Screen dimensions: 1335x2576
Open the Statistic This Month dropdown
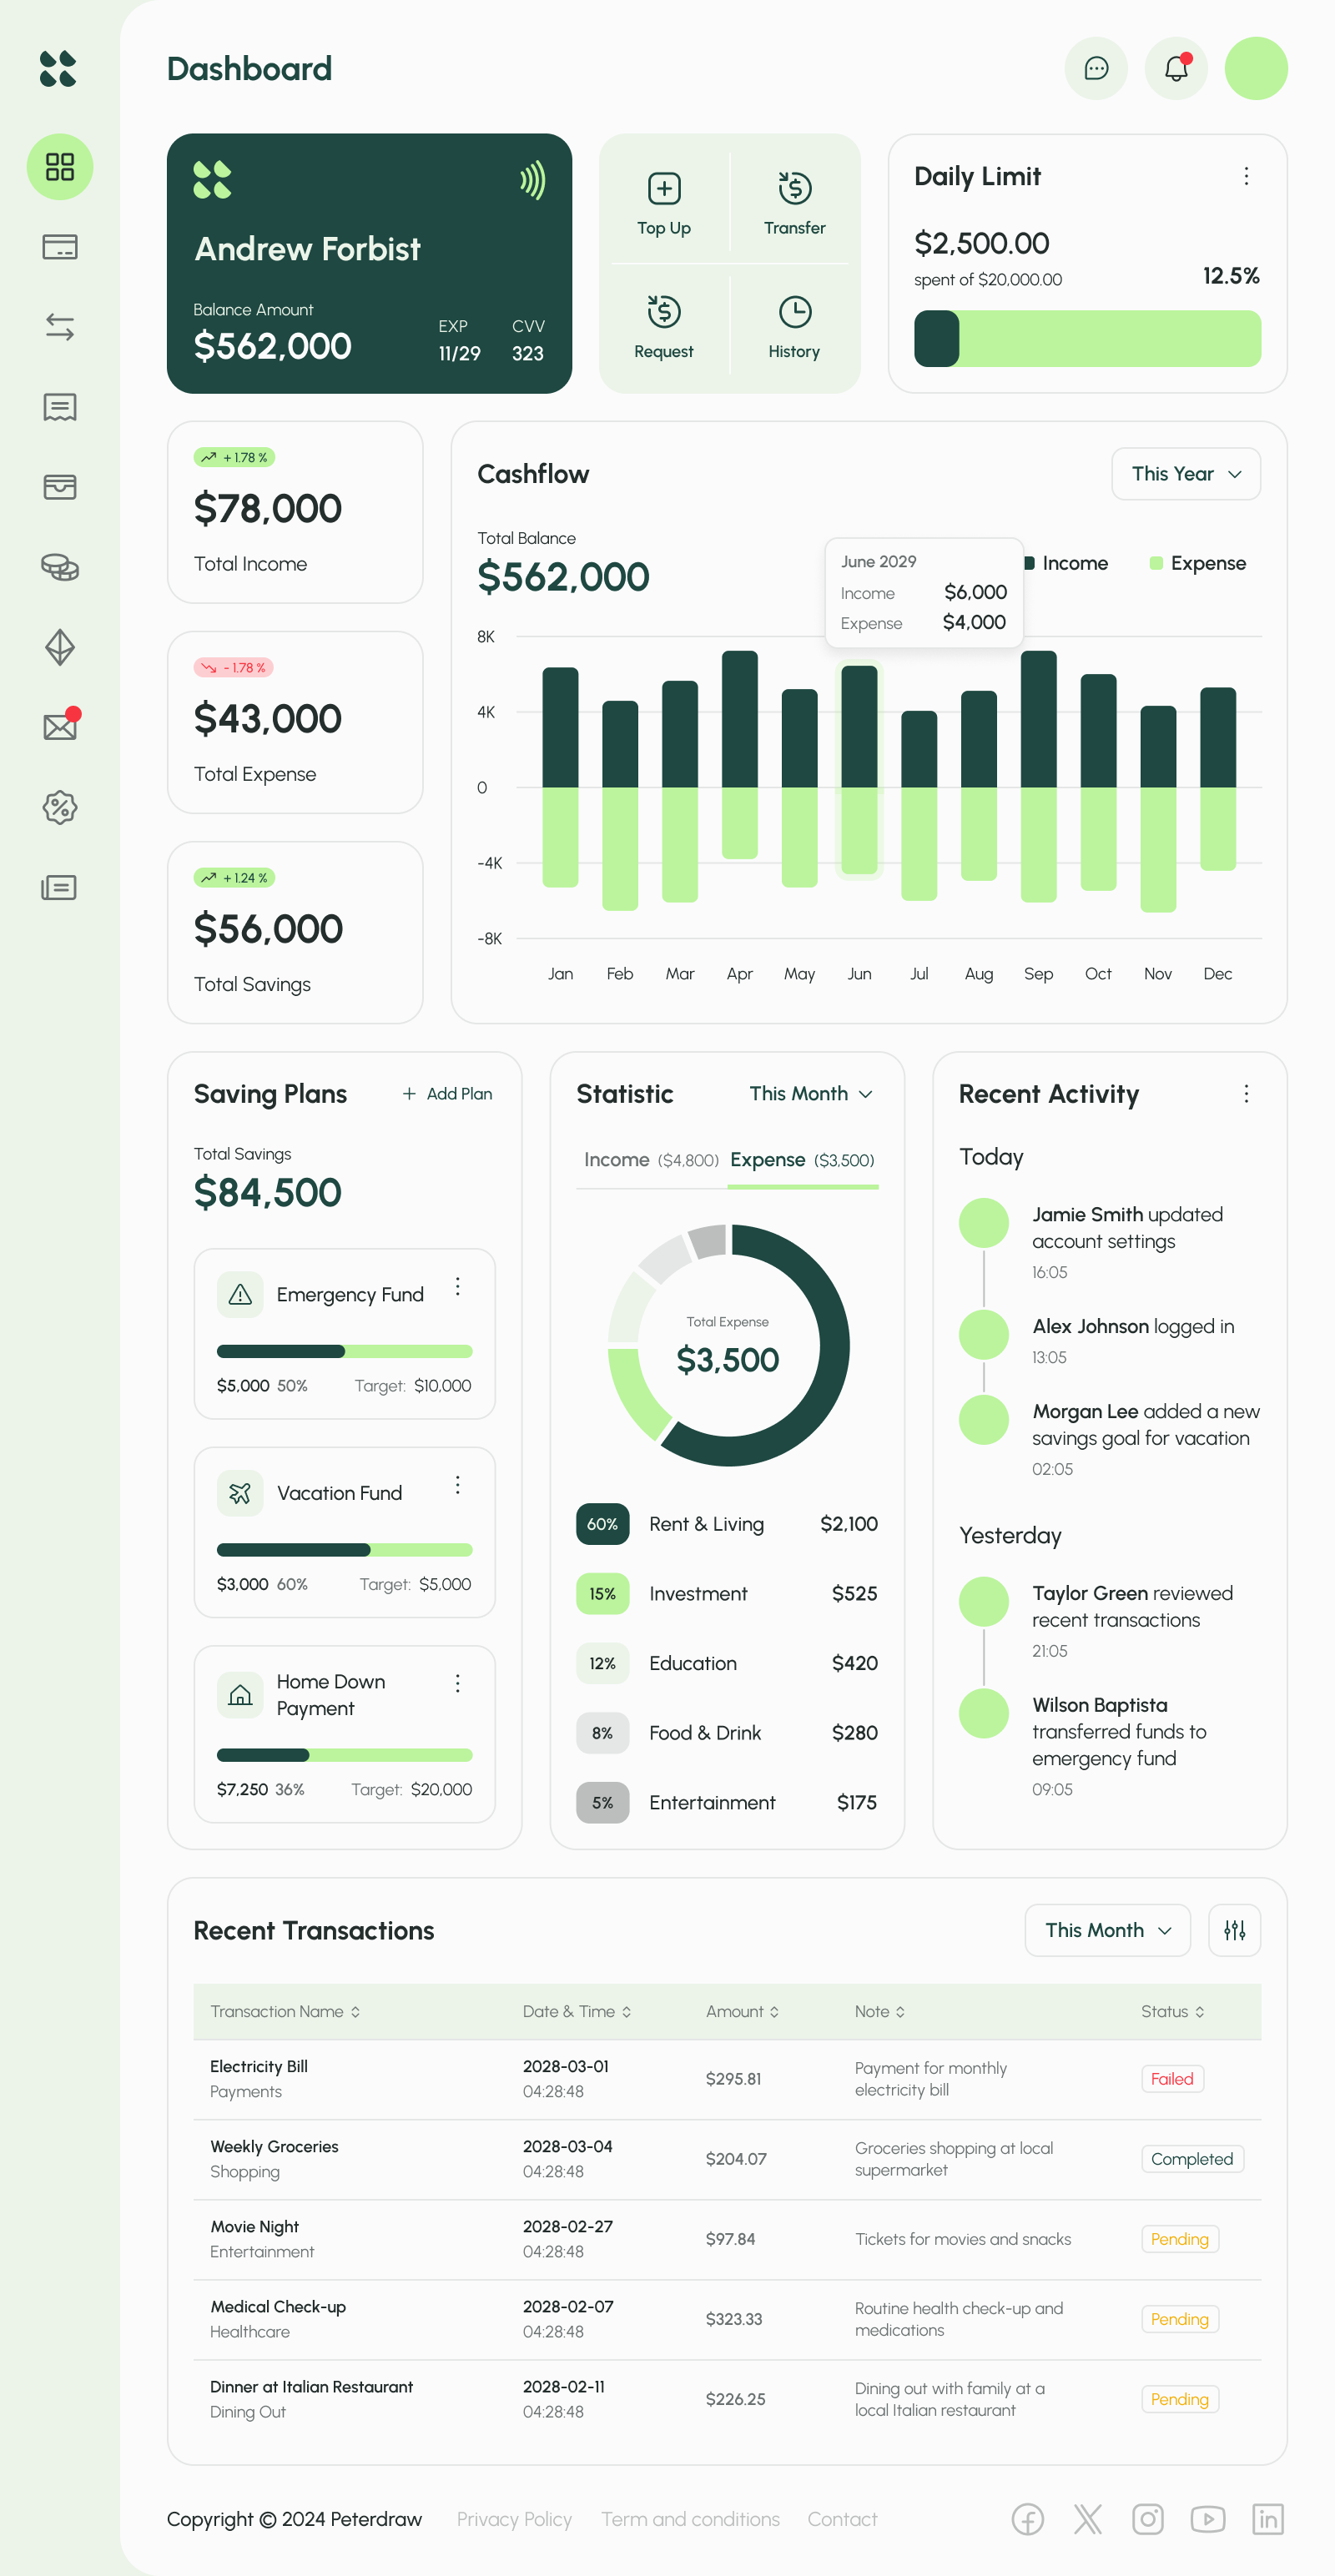[x=810, y=1094]
